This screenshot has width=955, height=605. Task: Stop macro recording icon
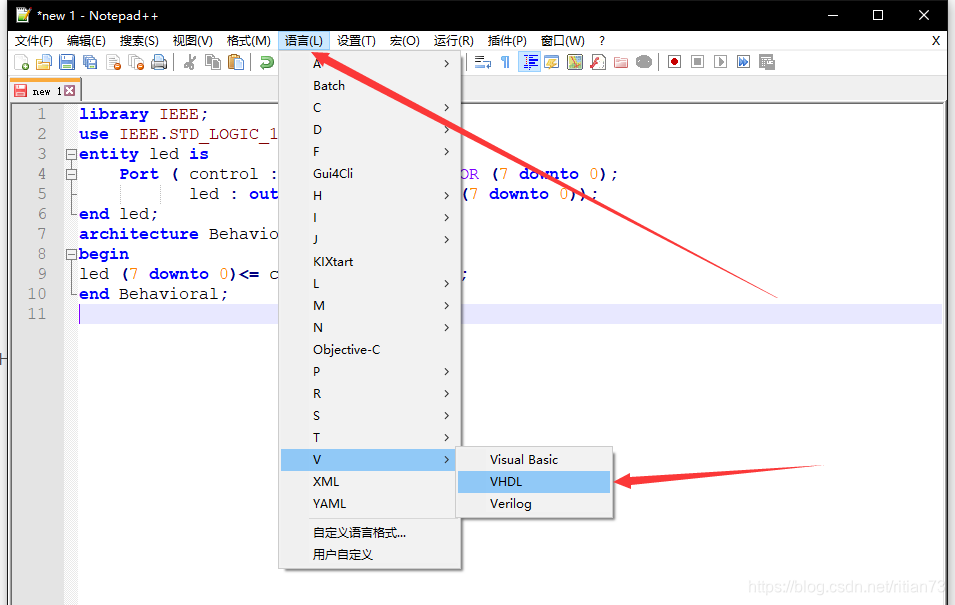(x=697, y=62)
